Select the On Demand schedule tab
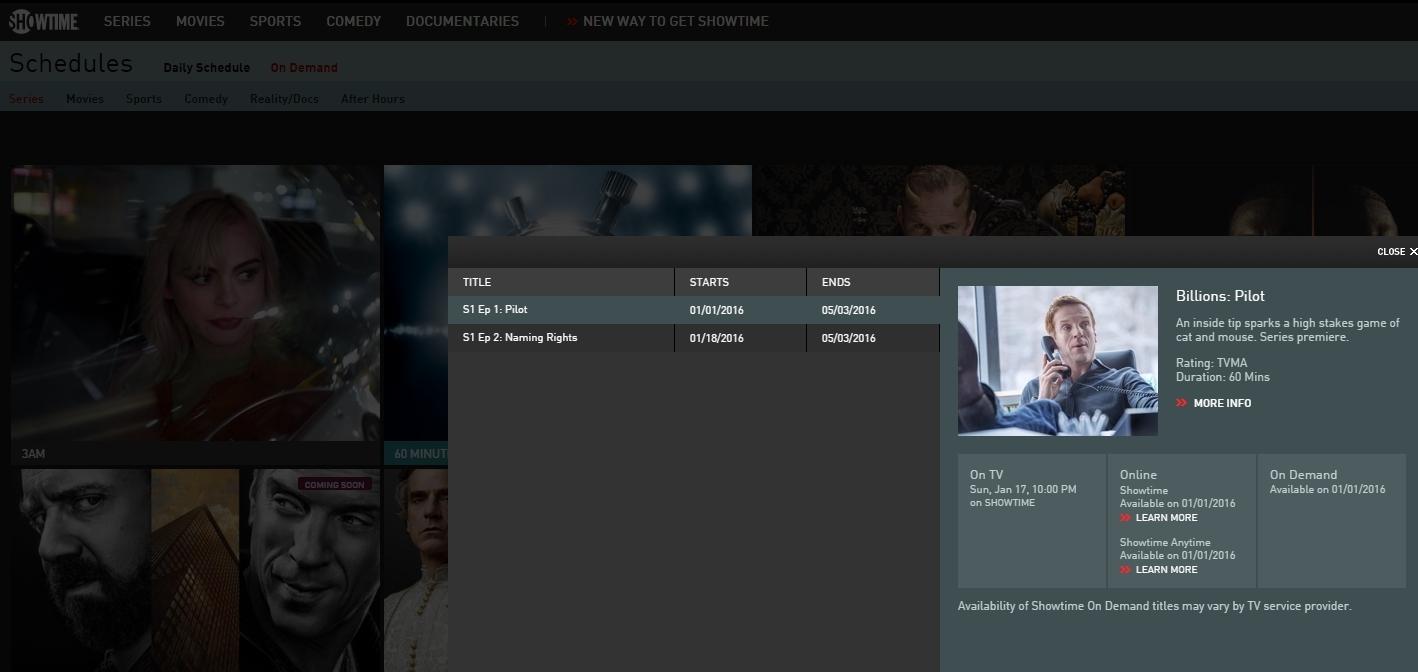1418x672 pixels. click(304, 68)
